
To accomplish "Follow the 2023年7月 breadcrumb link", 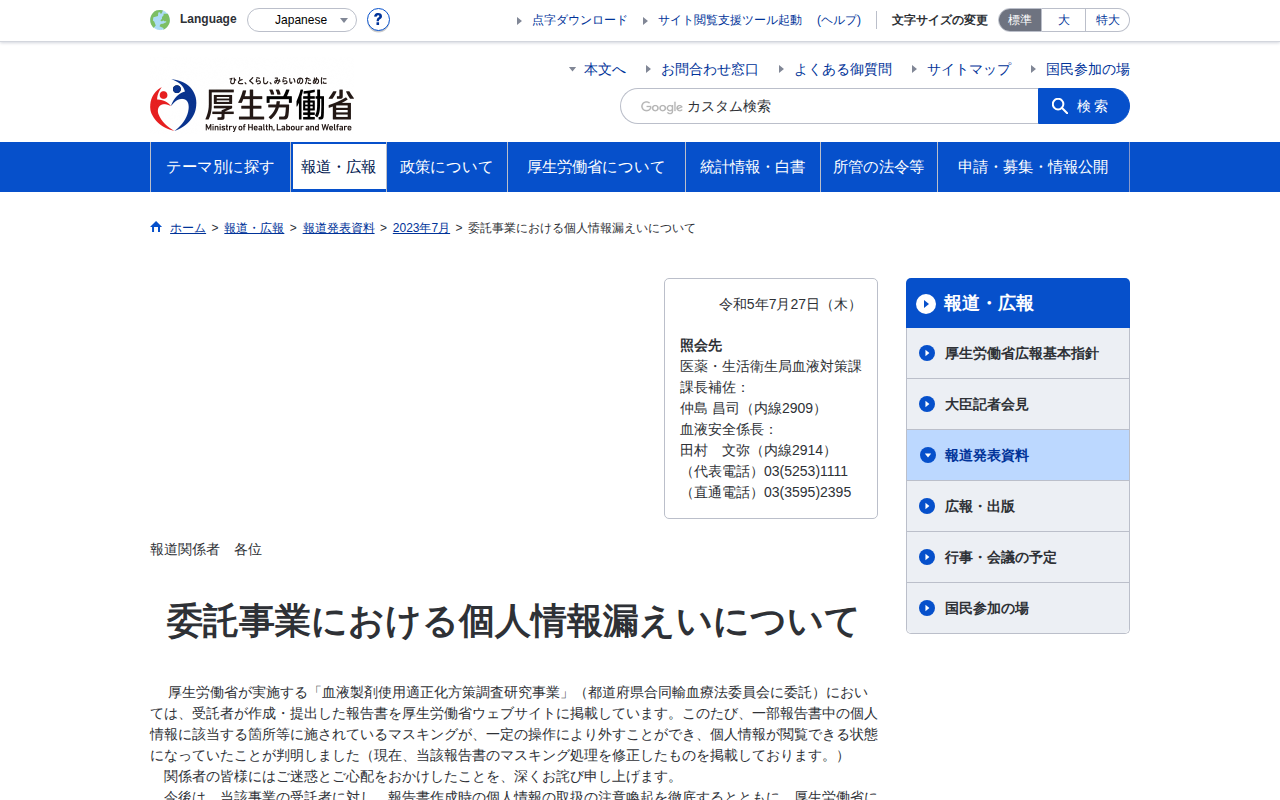I will (x=421, y=228).
